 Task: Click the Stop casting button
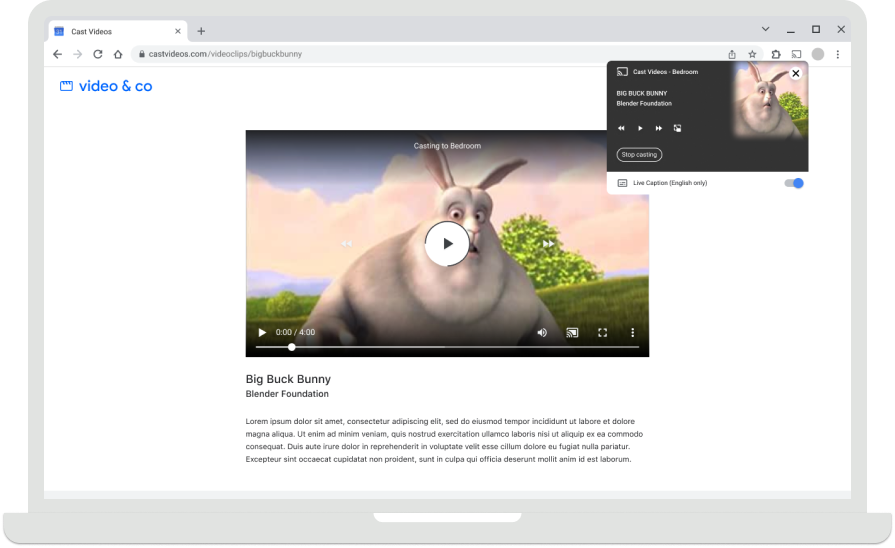tap(639, 155)
